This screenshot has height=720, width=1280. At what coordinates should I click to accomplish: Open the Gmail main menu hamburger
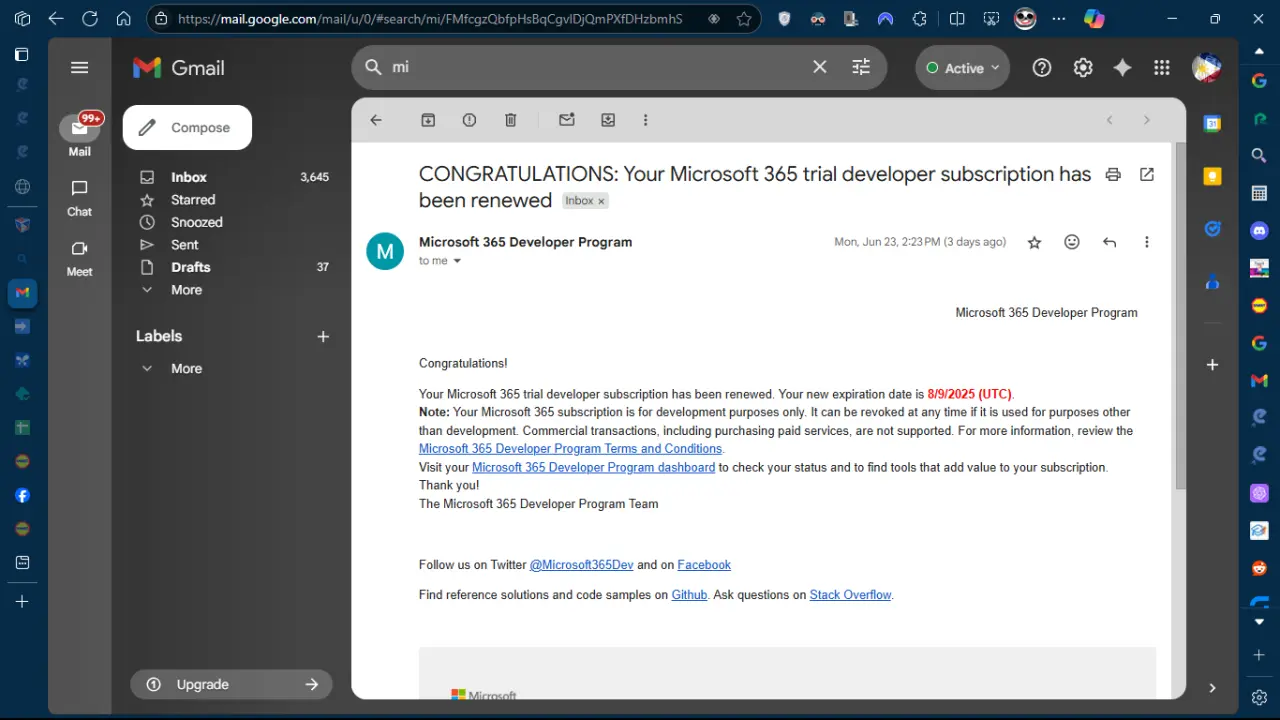(80, 68)
